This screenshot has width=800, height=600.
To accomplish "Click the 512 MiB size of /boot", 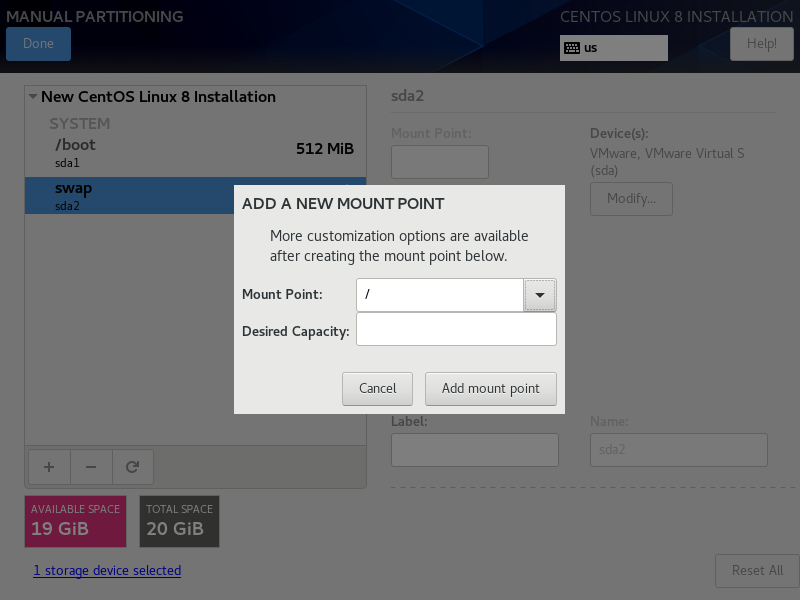I will [x=325, y=148].
